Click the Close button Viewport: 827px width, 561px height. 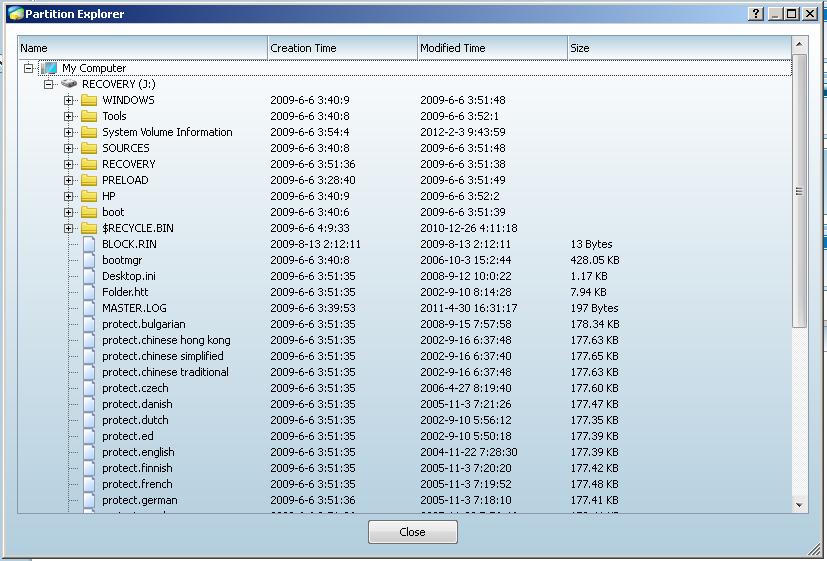pyautogui.click(x=412, y=532)
